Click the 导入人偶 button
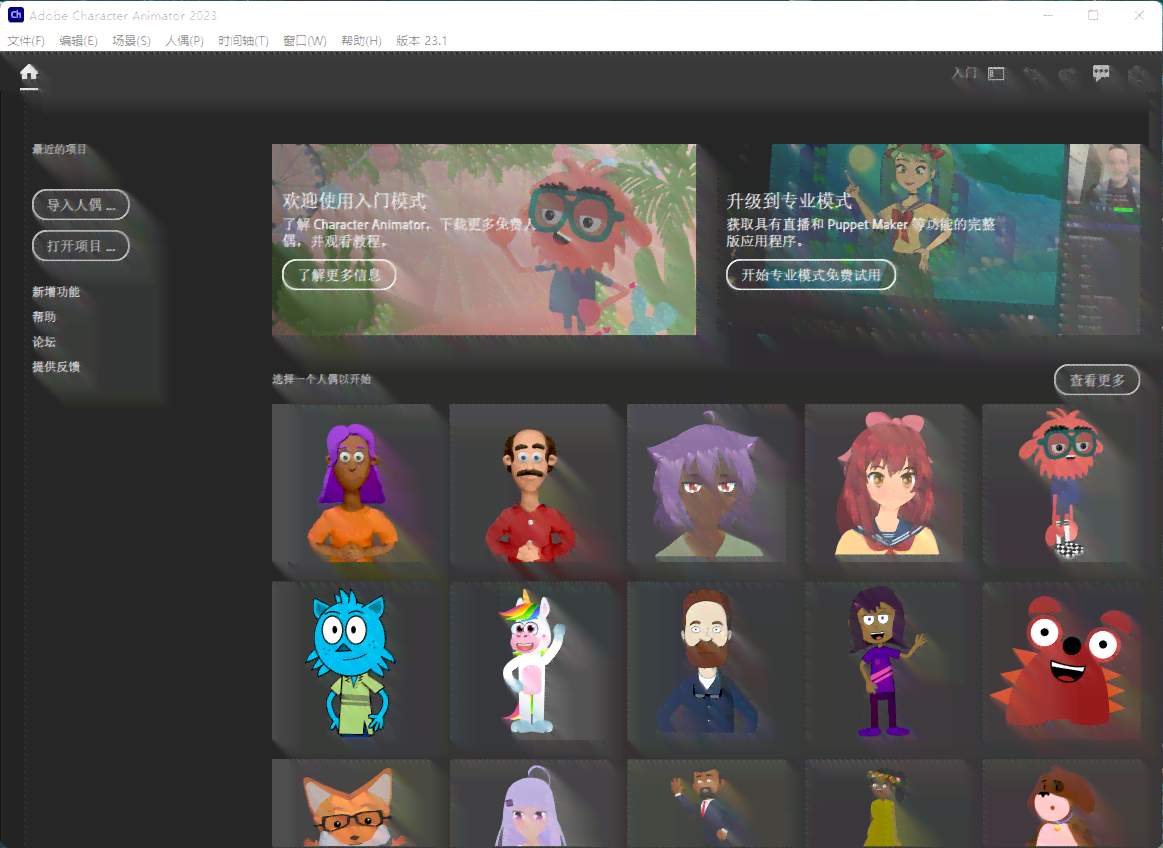The image size is (1163, 848). 81,205
